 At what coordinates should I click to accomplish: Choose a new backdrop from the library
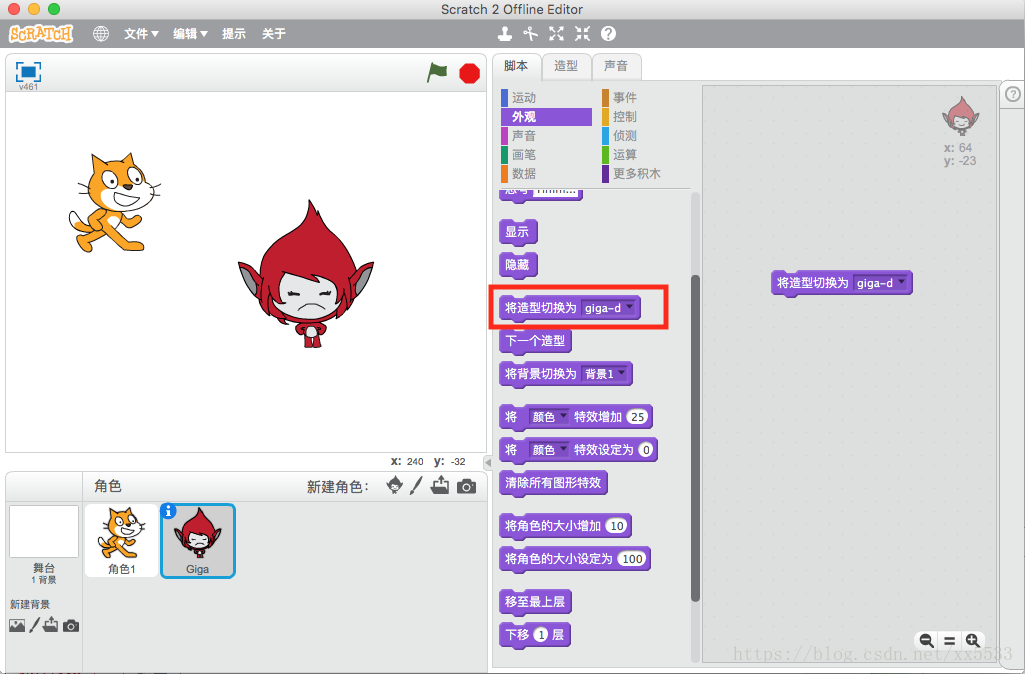(x=17, y=626)
